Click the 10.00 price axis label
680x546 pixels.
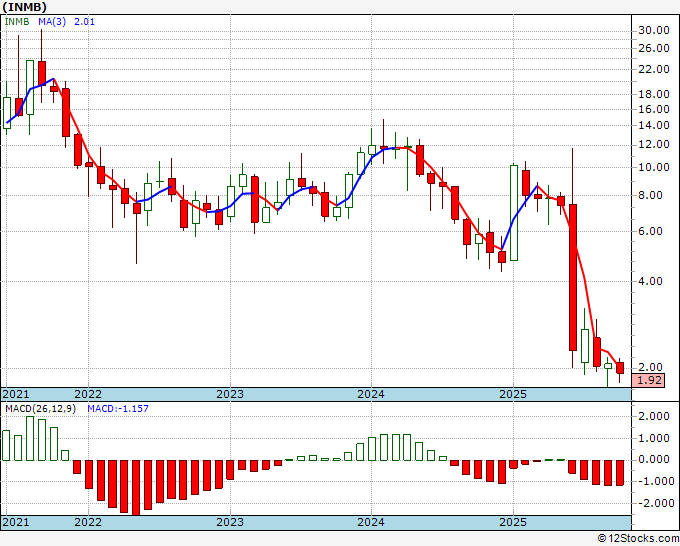click(x=654, y=167)
